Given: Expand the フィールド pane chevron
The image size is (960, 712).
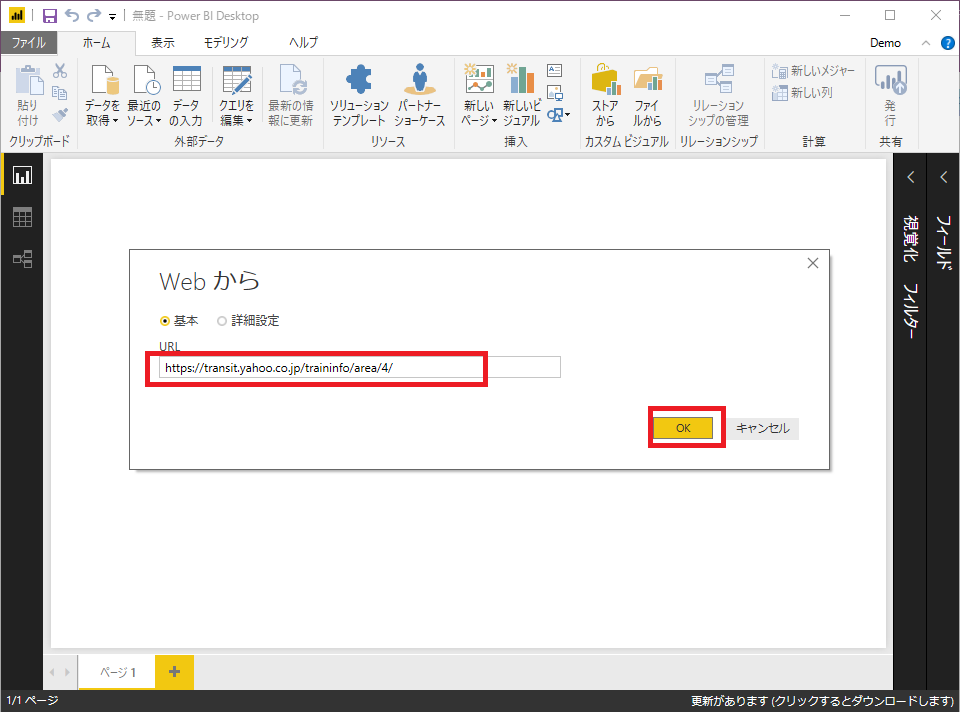Looking at the screenshot, I should pyautogui.click(x=943, y=177).
